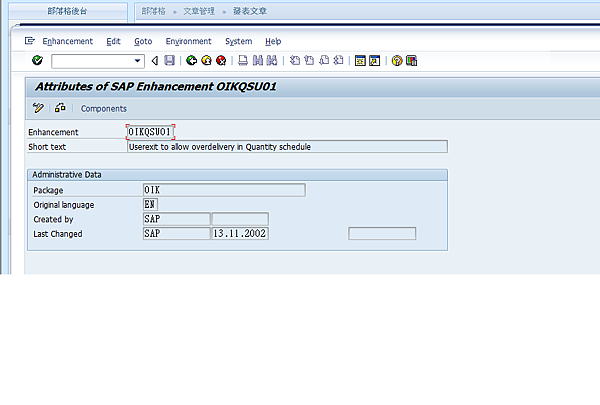Click the Package field OIK

224,190
